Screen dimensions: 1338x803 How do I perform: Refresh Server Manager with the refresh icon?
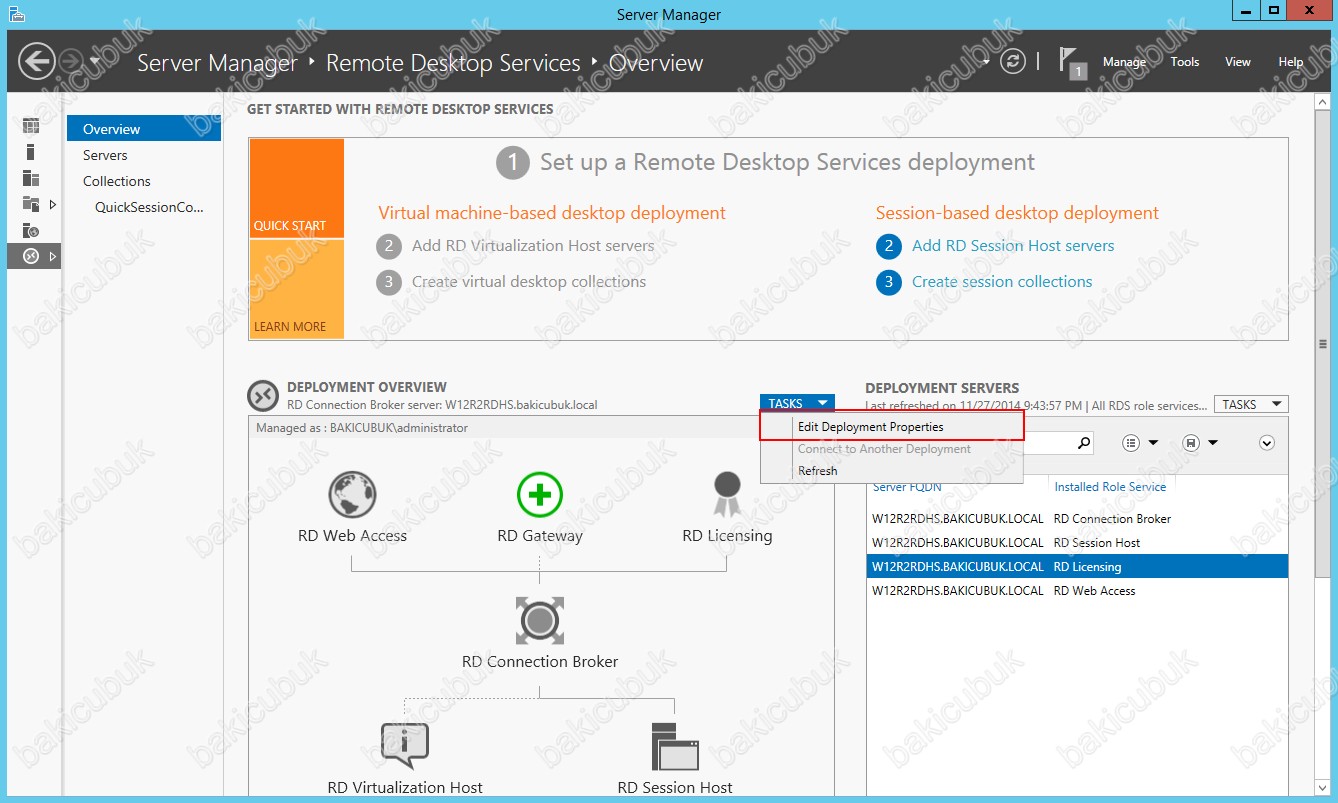tap(1013, 62)
